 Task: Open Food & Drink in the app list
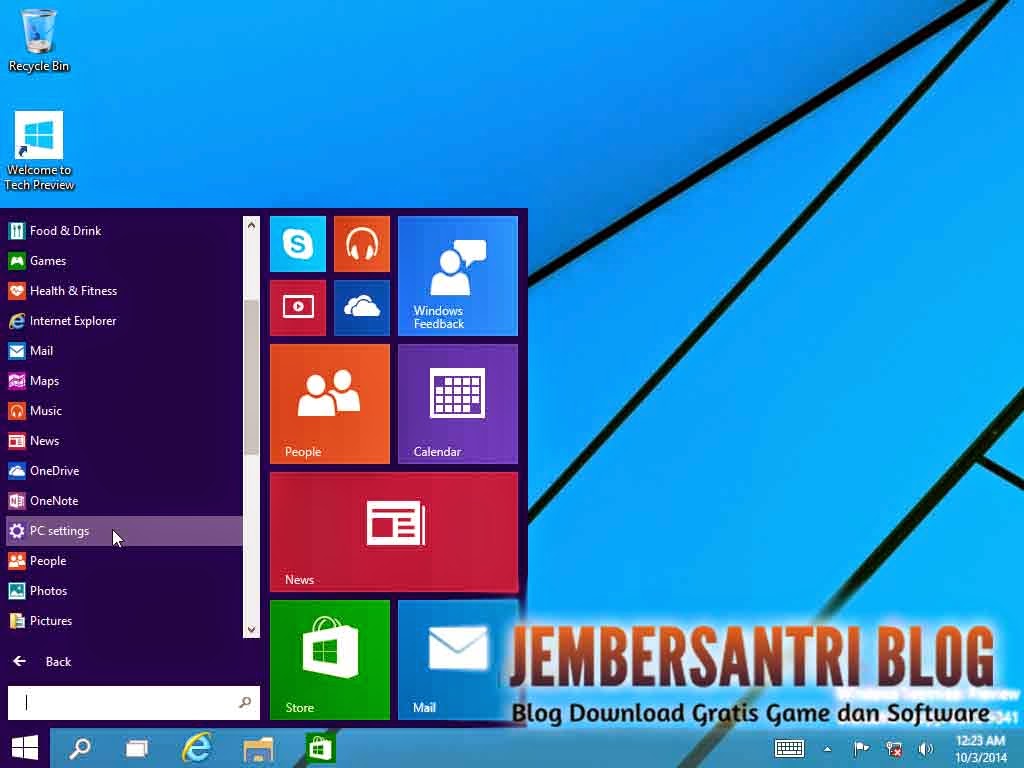[x=124, y=231]
